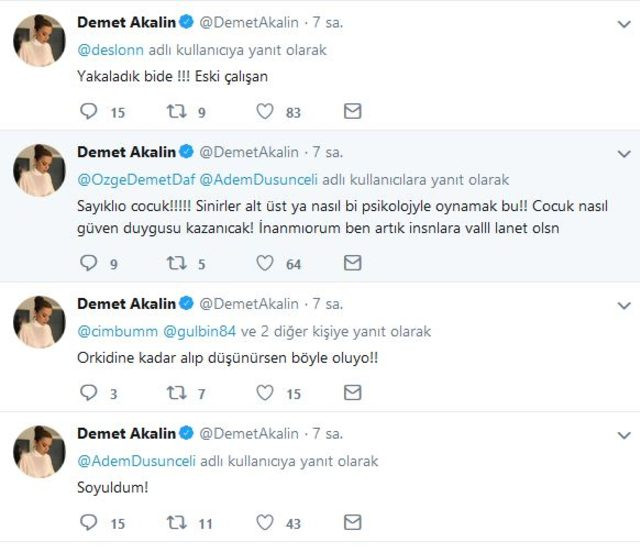Message the "Sayıklıo cocuk" tweet via envelope
640x553 pixels.
pos(352,264)
